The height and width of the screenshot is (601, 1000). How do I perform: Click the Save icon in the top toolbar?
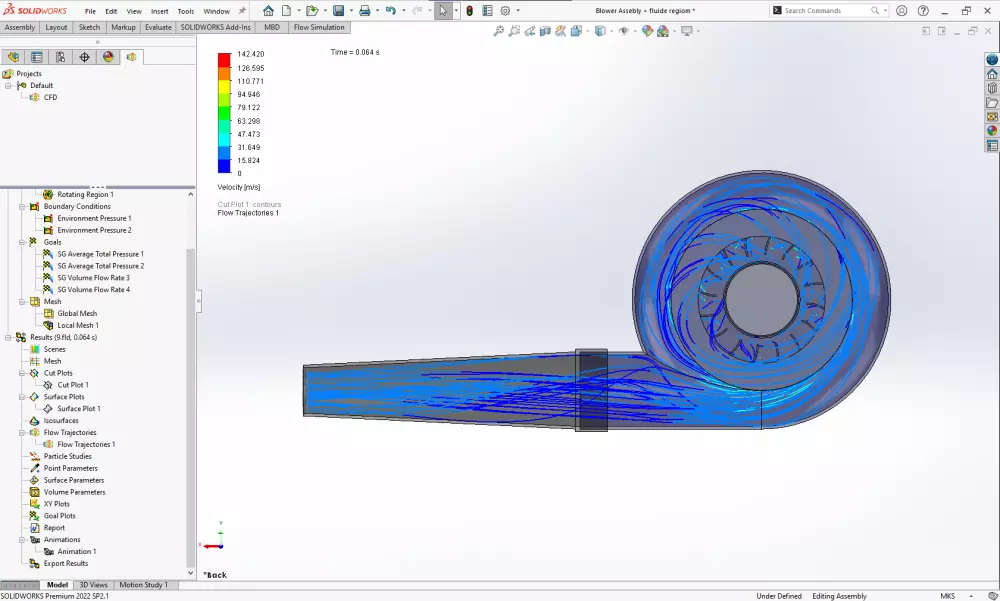click(x=340, y=10)
